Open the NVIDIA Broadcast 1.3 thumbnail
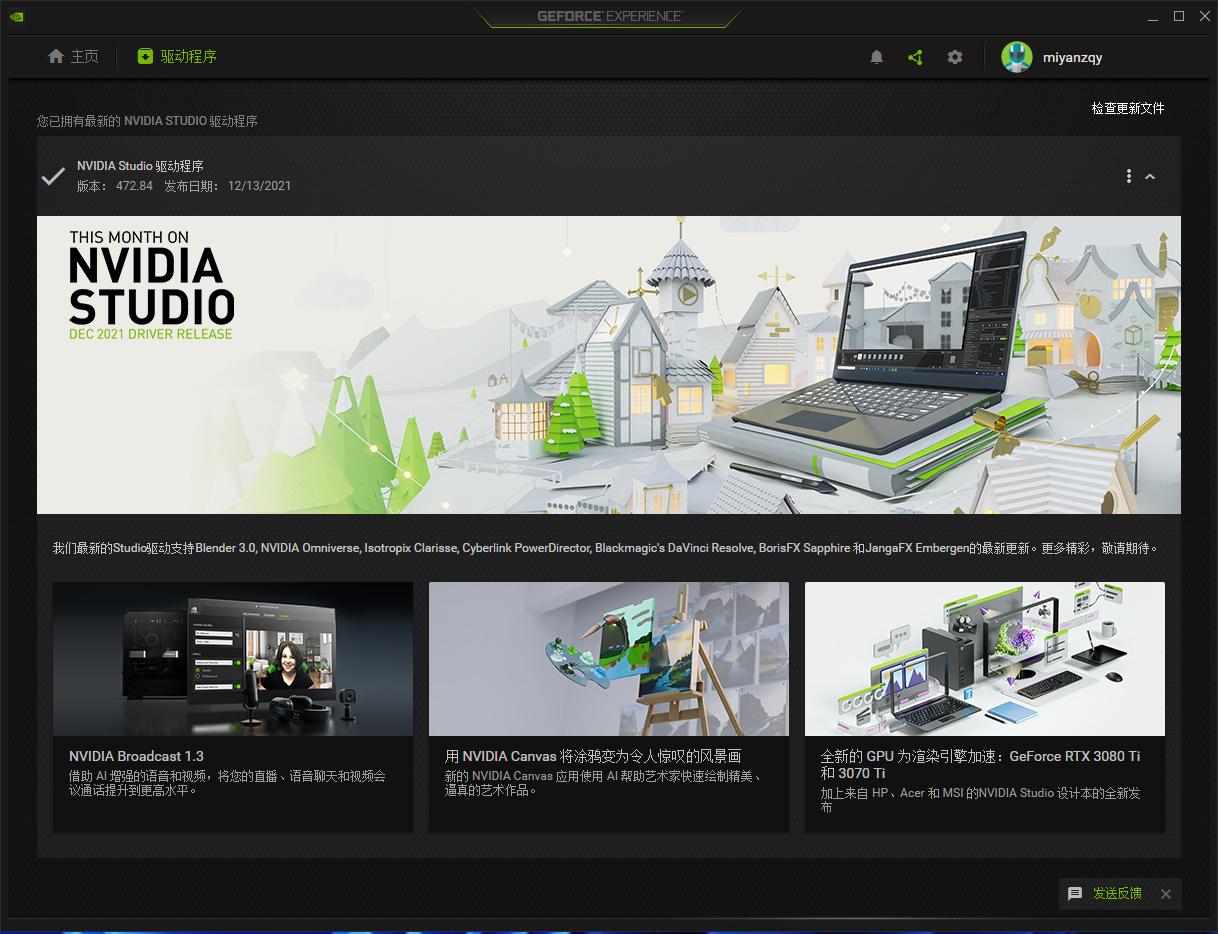 tap(233, 659)
